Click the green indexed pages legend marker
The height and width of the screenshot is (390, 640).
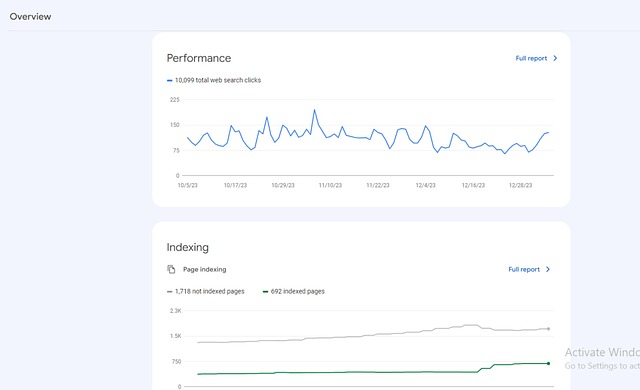point(265,292)
